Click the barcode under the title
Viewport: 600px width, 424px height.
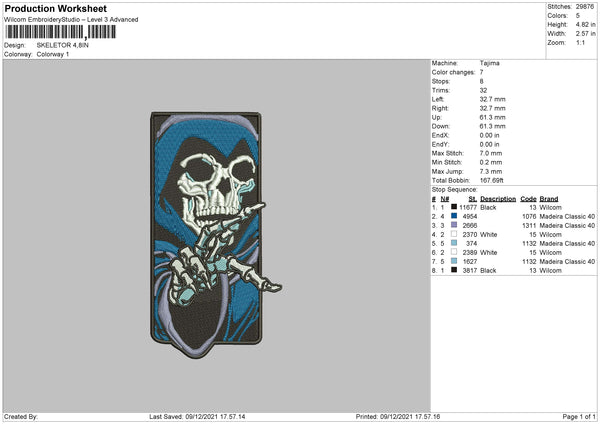click(60, 32)
